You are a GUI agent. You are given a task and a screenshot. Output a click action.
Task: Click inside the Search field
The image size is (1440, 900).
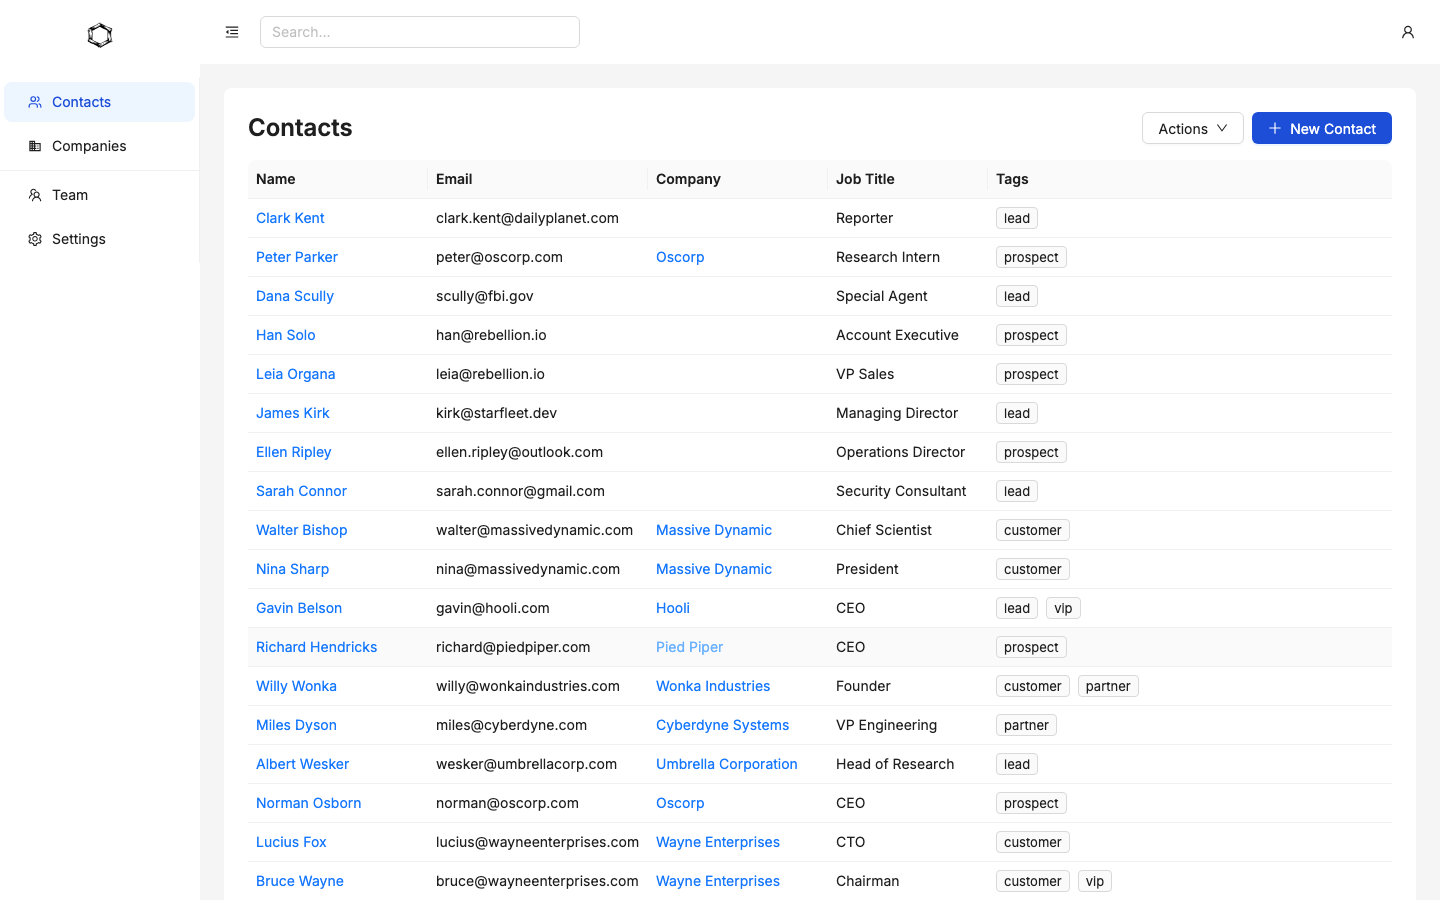pyautogui.click(x=419, y=31)
